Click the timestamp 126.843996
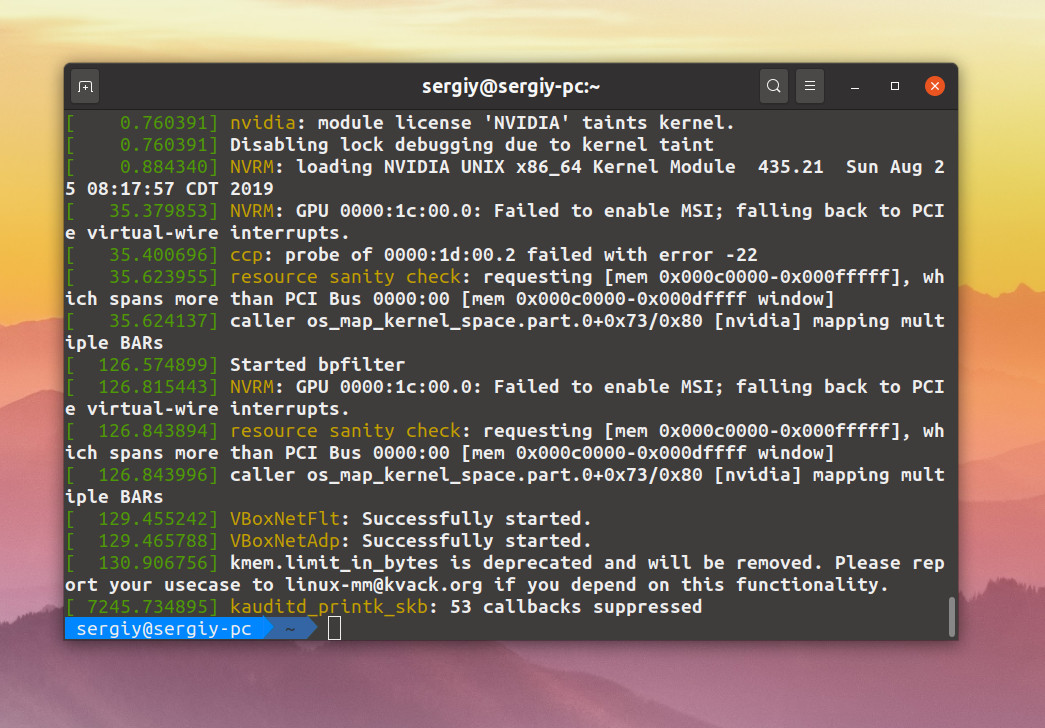Screen dimensions: 1045x728 (153, 475)
